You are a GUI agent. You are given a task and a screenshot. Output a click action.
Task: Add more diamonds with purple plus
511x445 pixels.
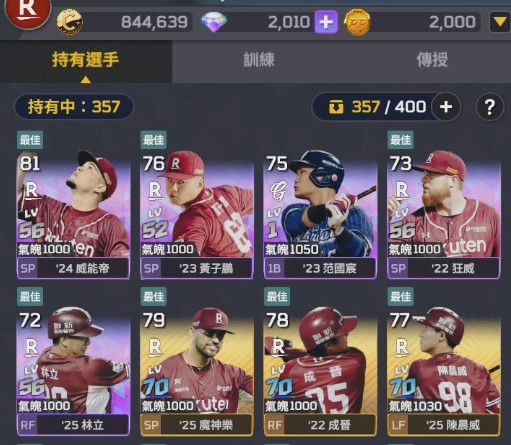click(x=326, y=22)
